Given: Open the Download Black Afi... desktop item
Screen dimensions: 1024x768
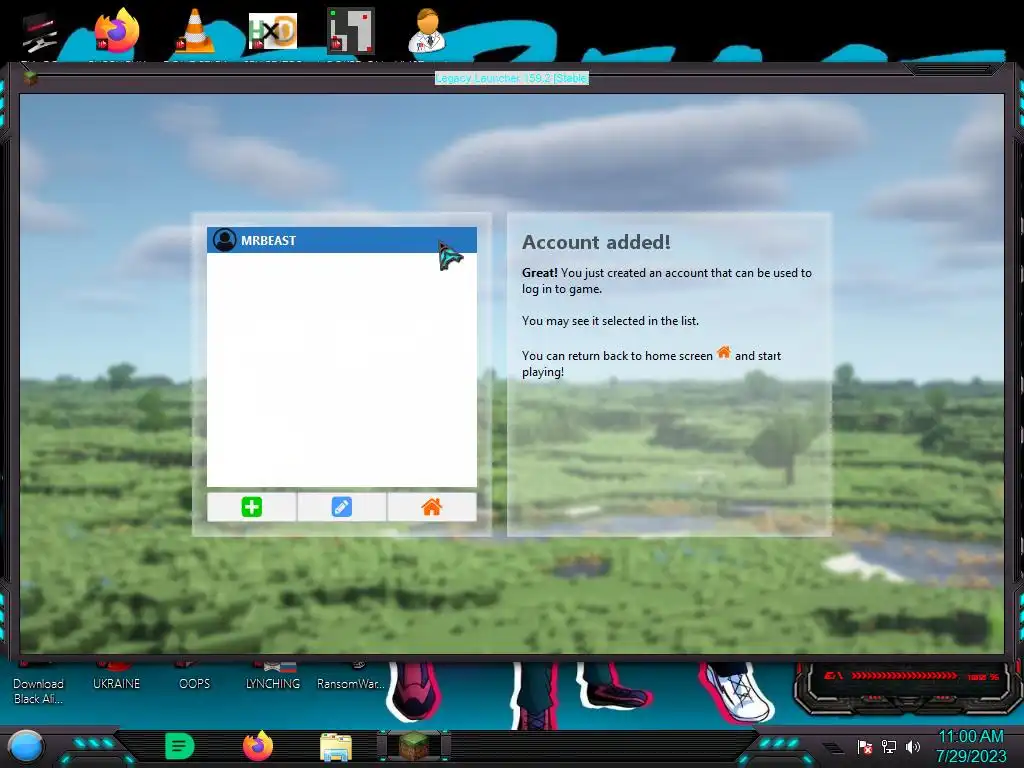Looking at the screenshot, I should [x=38, y=690].
